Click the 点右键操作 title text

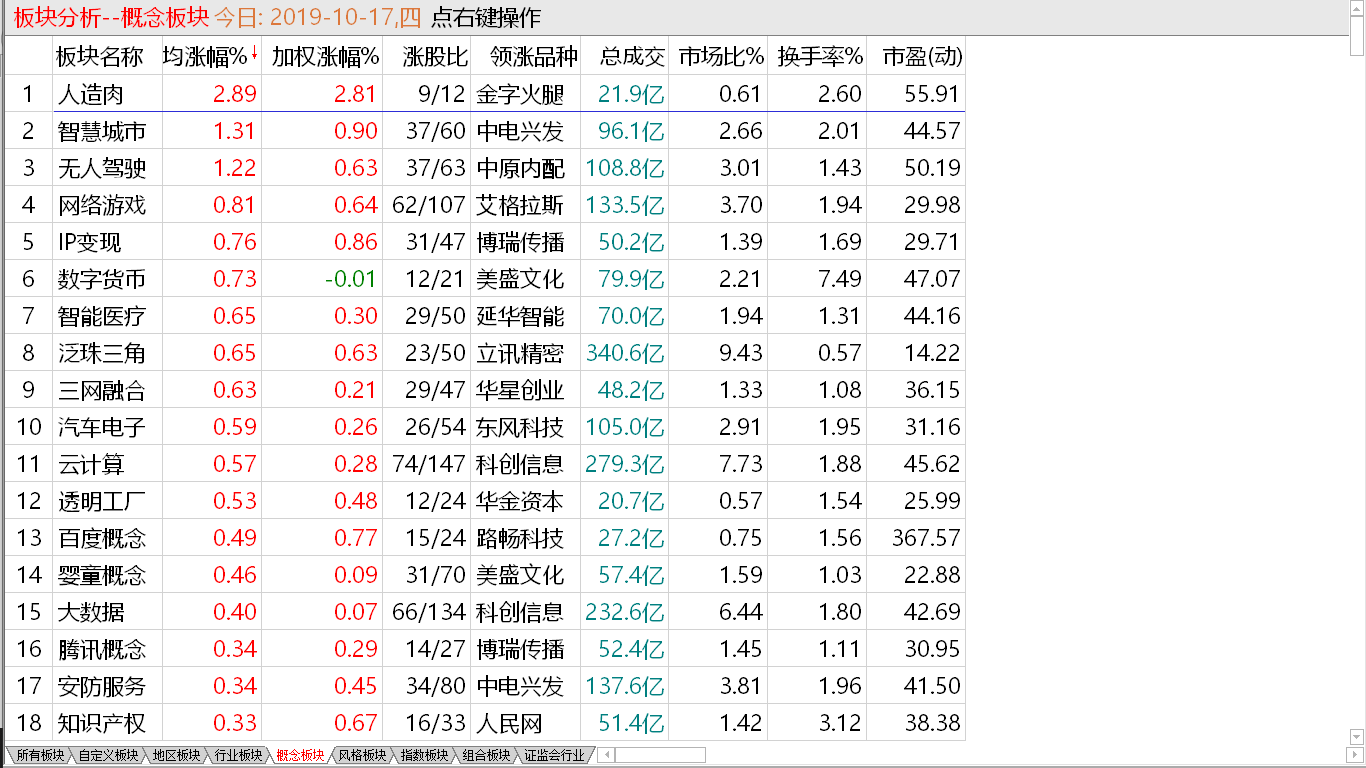coord(485,17)
